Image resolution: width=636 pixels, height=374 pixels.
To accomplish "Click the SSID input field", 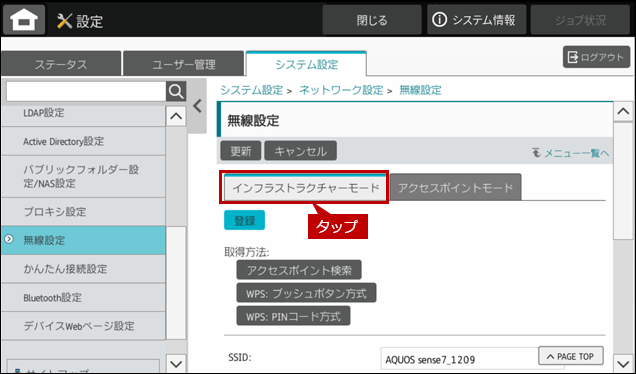I will (x=473, y=359).
